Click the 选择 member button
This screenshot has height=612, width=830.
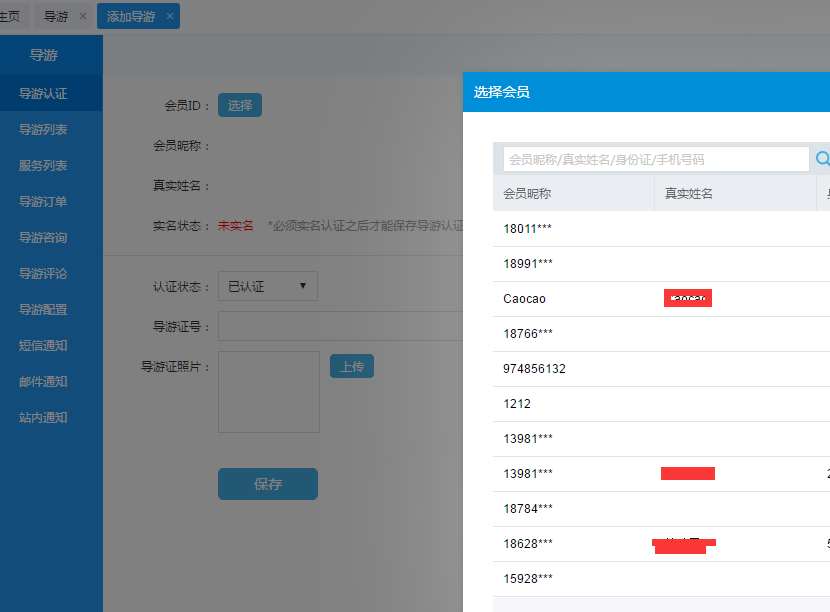240,105
